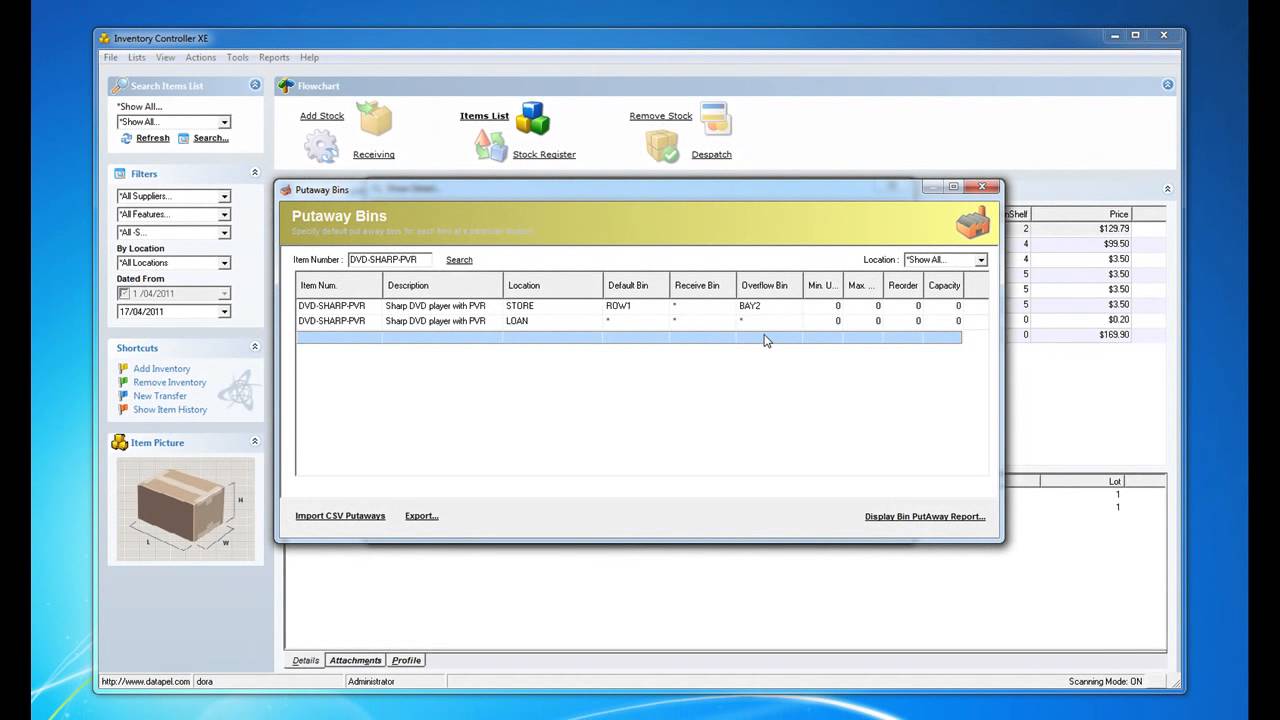1280x720 pixels.
Task: Click the Refresh icon in Search panel
Action: point(127,138)
